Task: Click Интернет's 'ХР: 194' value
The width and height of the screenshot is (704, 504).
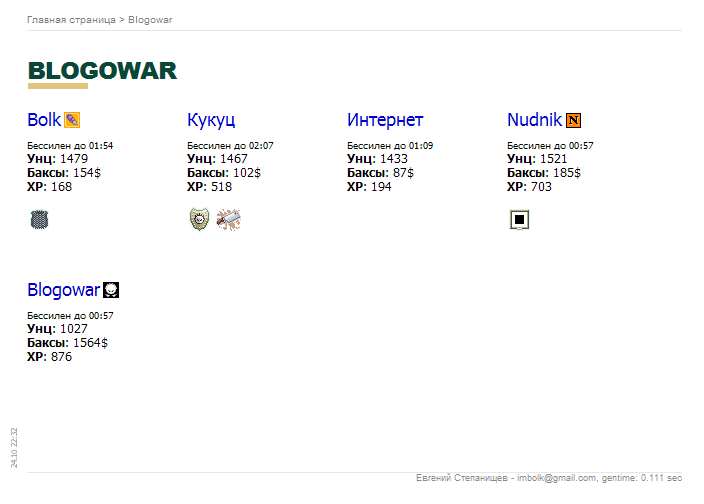Action: 369,187
